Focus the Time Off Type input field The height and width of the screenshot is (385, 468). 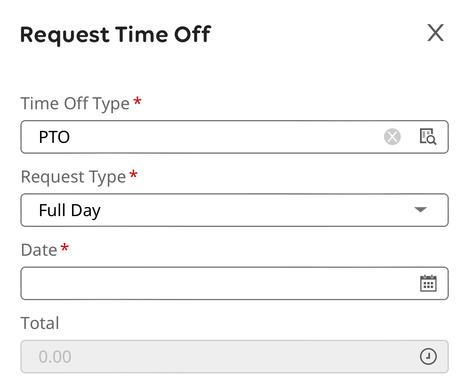click(x=234, y=137)
